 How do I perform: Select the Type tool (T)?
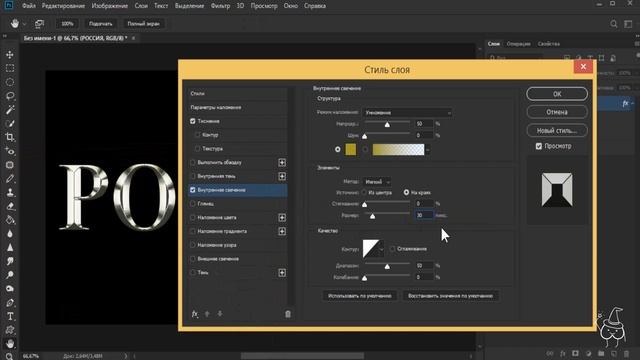click(10, 316)
